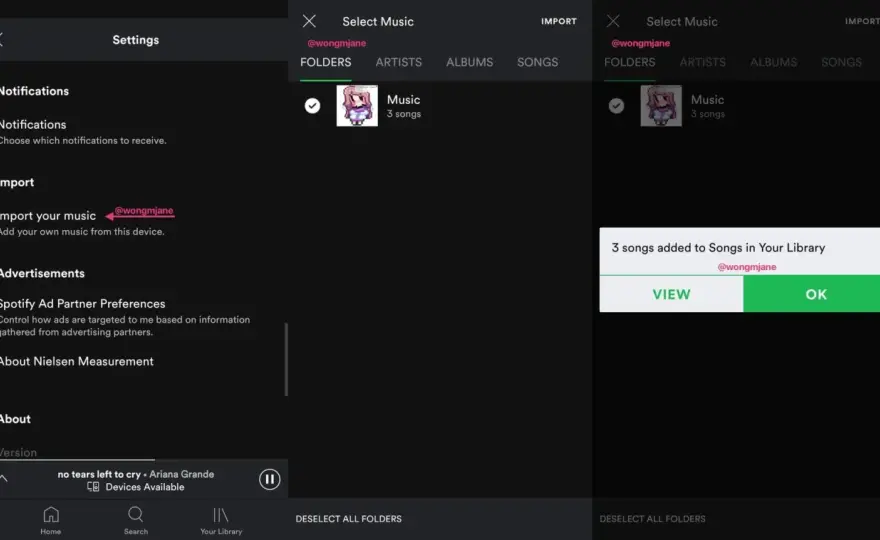The width and height of the screenshot is (880, 540).
Task: Select the dimmed SONGS tab on right screen
Action: pos(841,62)
